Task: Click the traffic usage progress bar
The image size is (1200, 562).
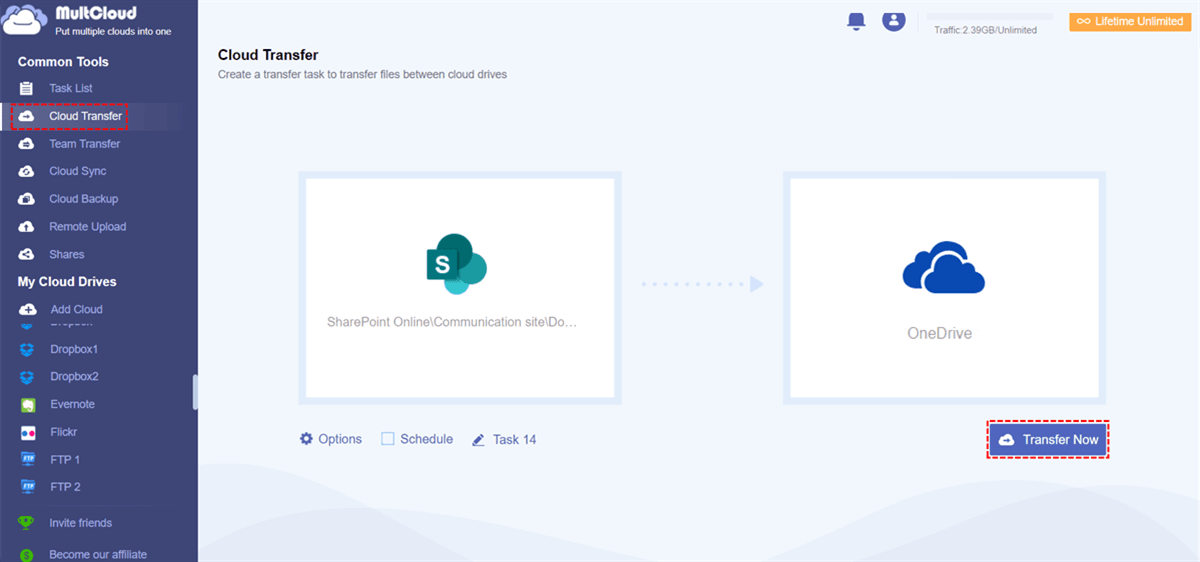Action: click(x=989, y=17)
